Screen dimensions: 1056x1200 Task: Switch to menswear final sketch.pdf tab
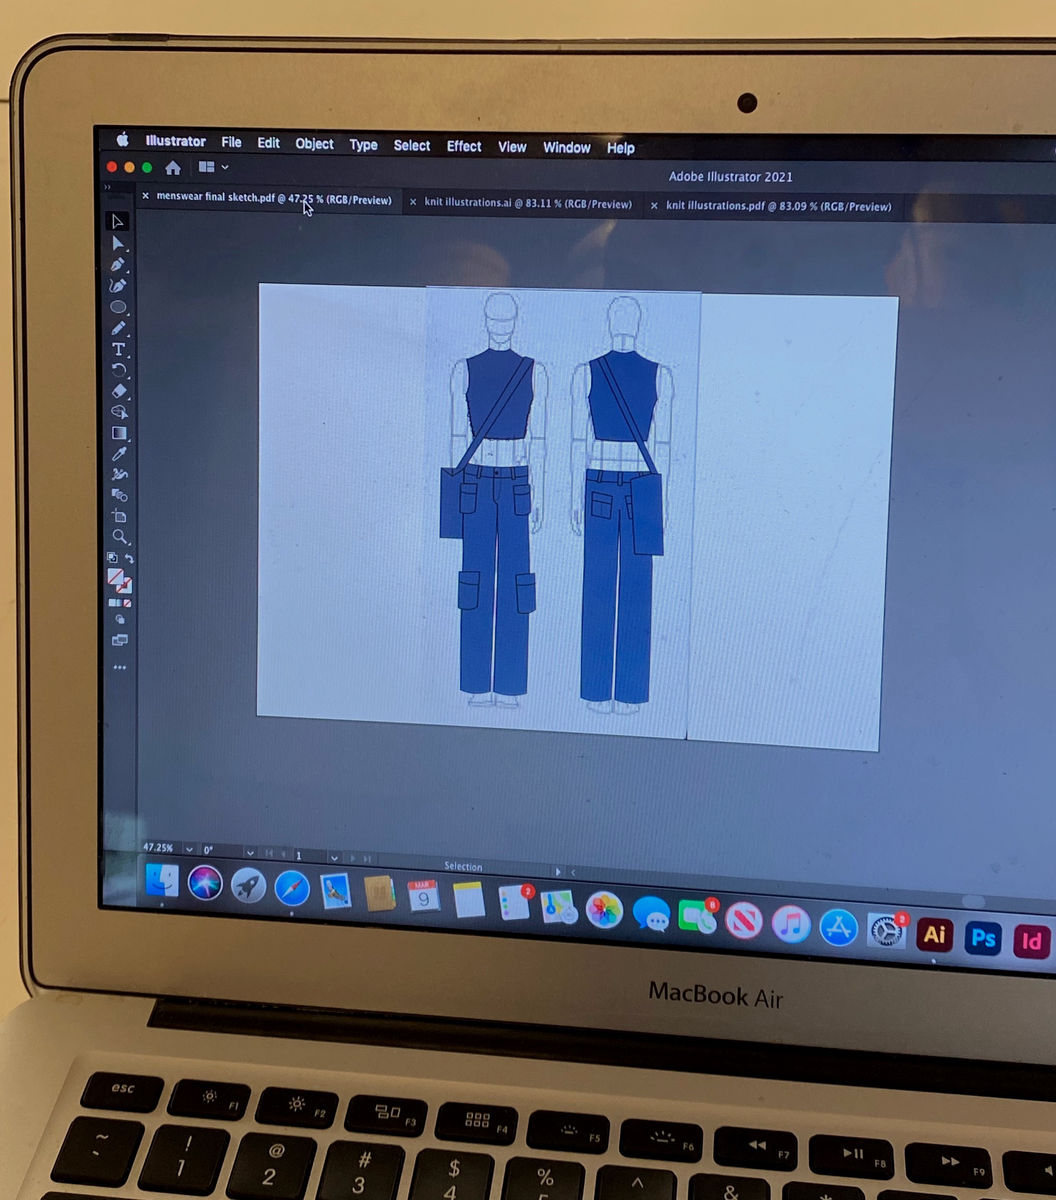click(x=274, y=199)
